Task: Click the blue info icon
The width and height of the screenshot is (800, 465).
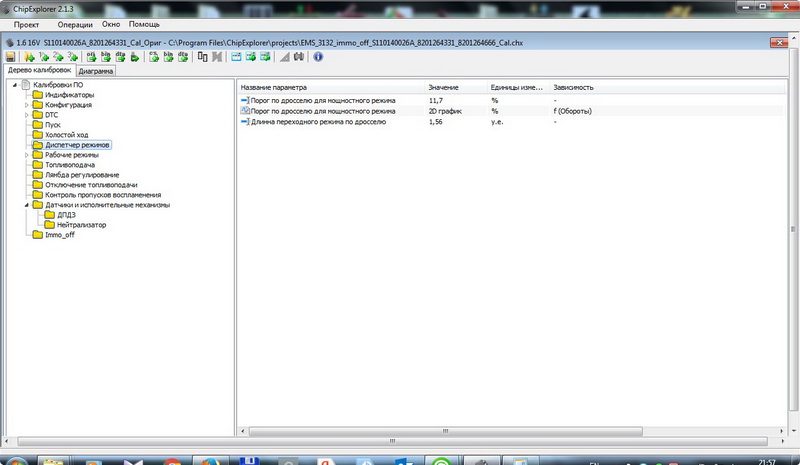Action: click(x=318, y=57)
